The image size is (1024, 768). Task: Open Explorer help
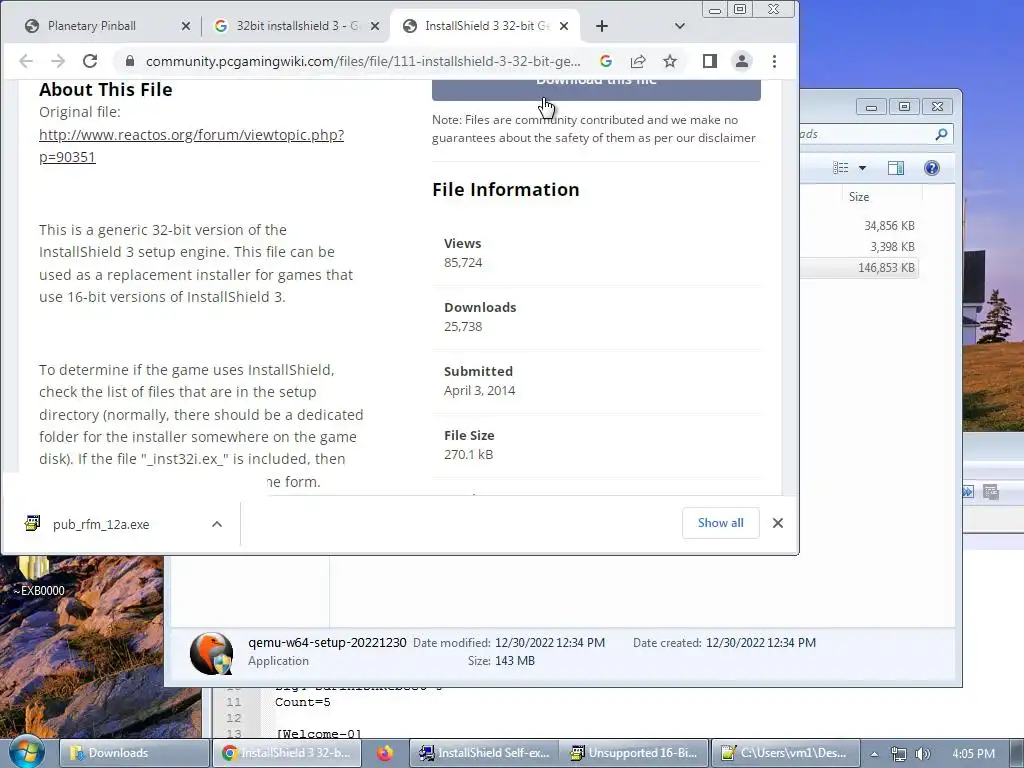tap(932, 168)
